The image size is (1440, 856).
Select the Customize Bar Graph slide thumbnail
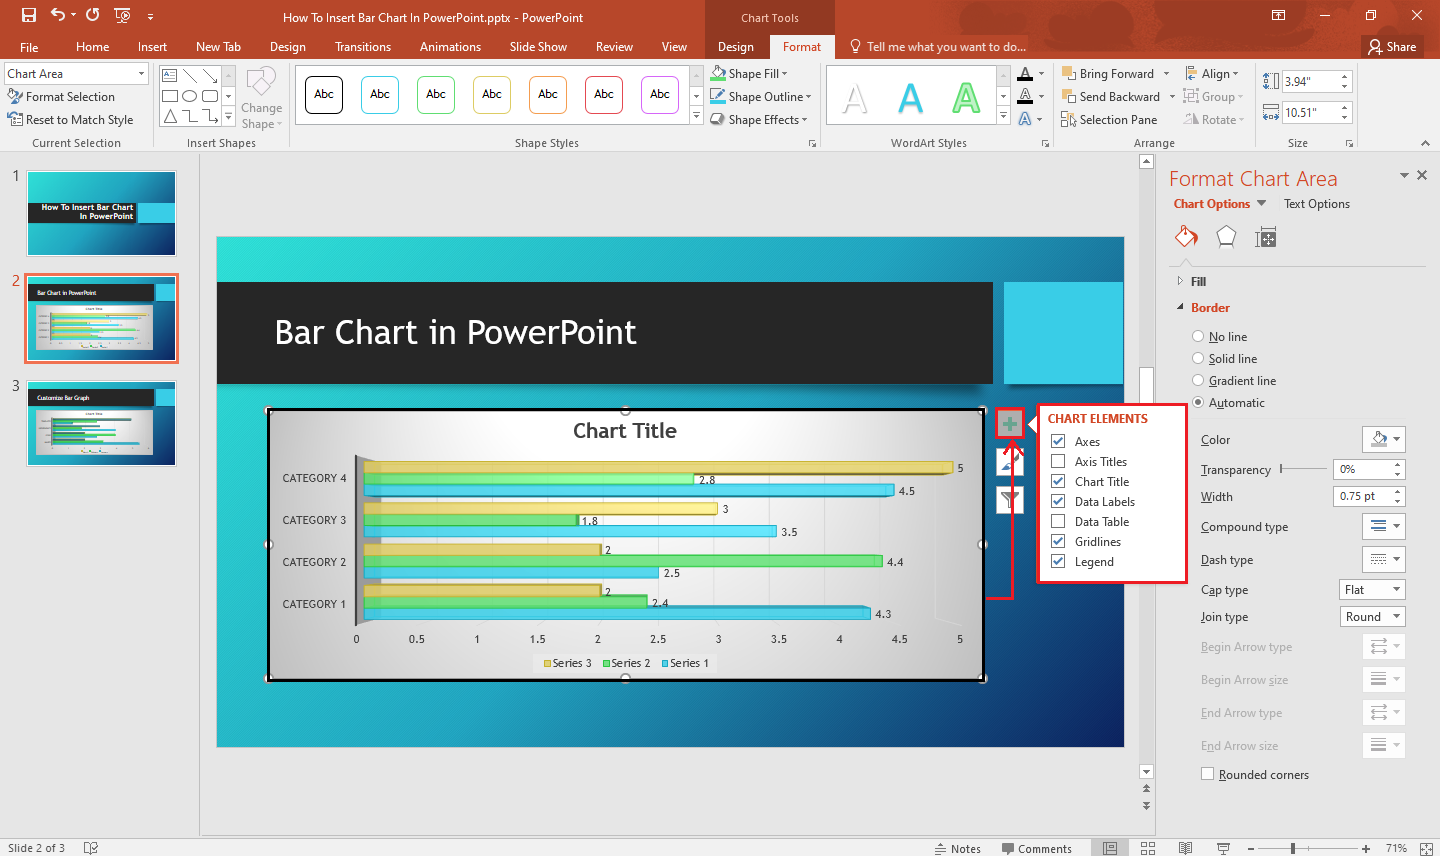[x=101, y=422]
